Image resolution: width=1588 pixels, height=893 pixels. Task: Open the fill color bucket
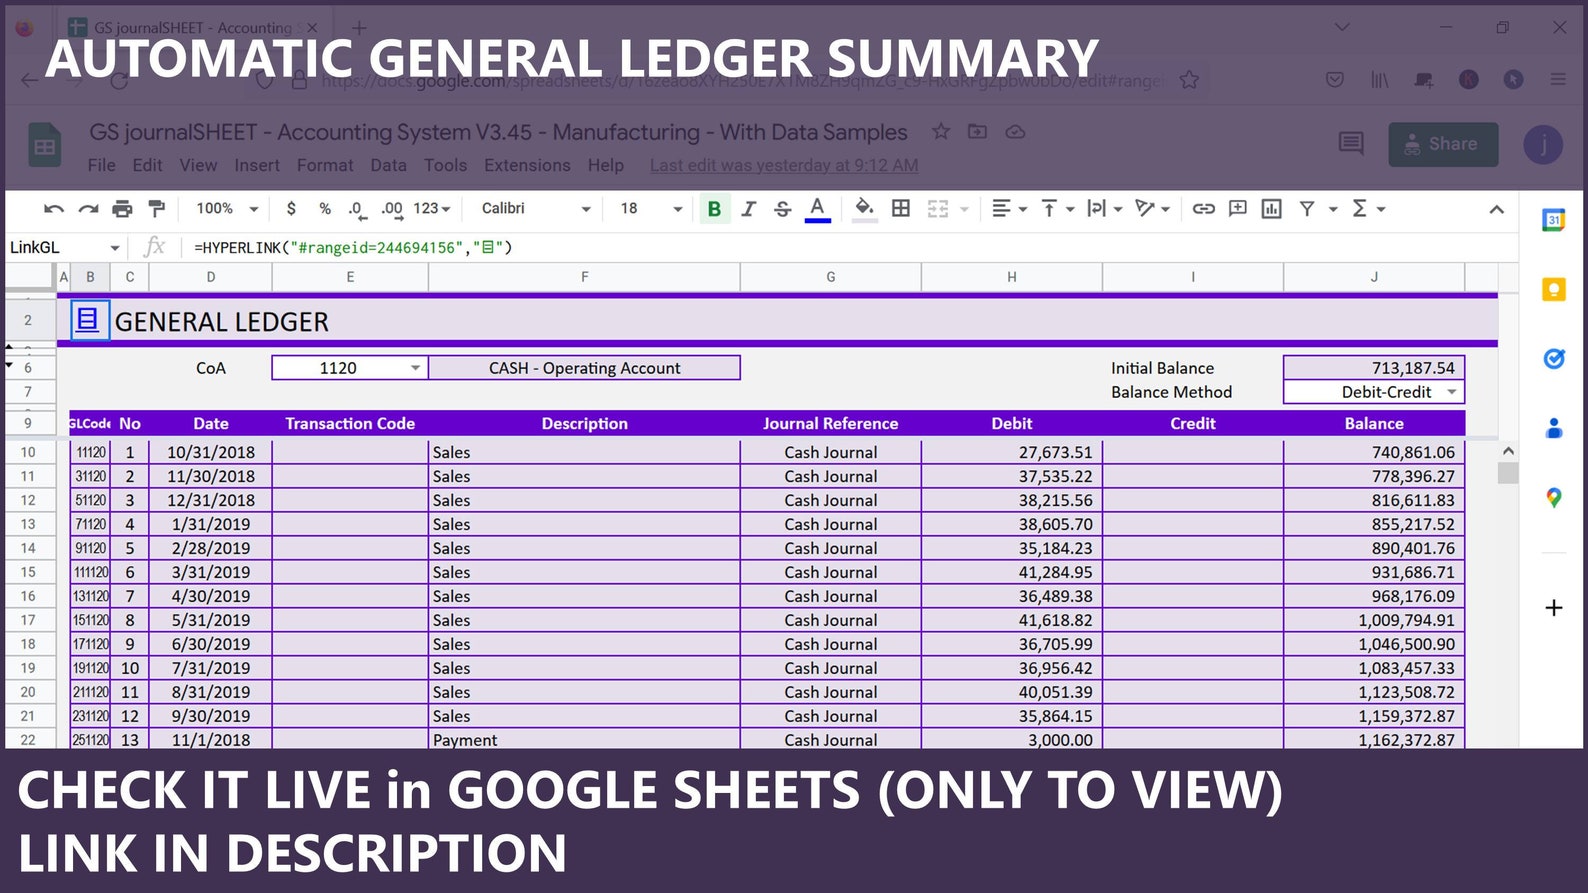pos(865,209)
